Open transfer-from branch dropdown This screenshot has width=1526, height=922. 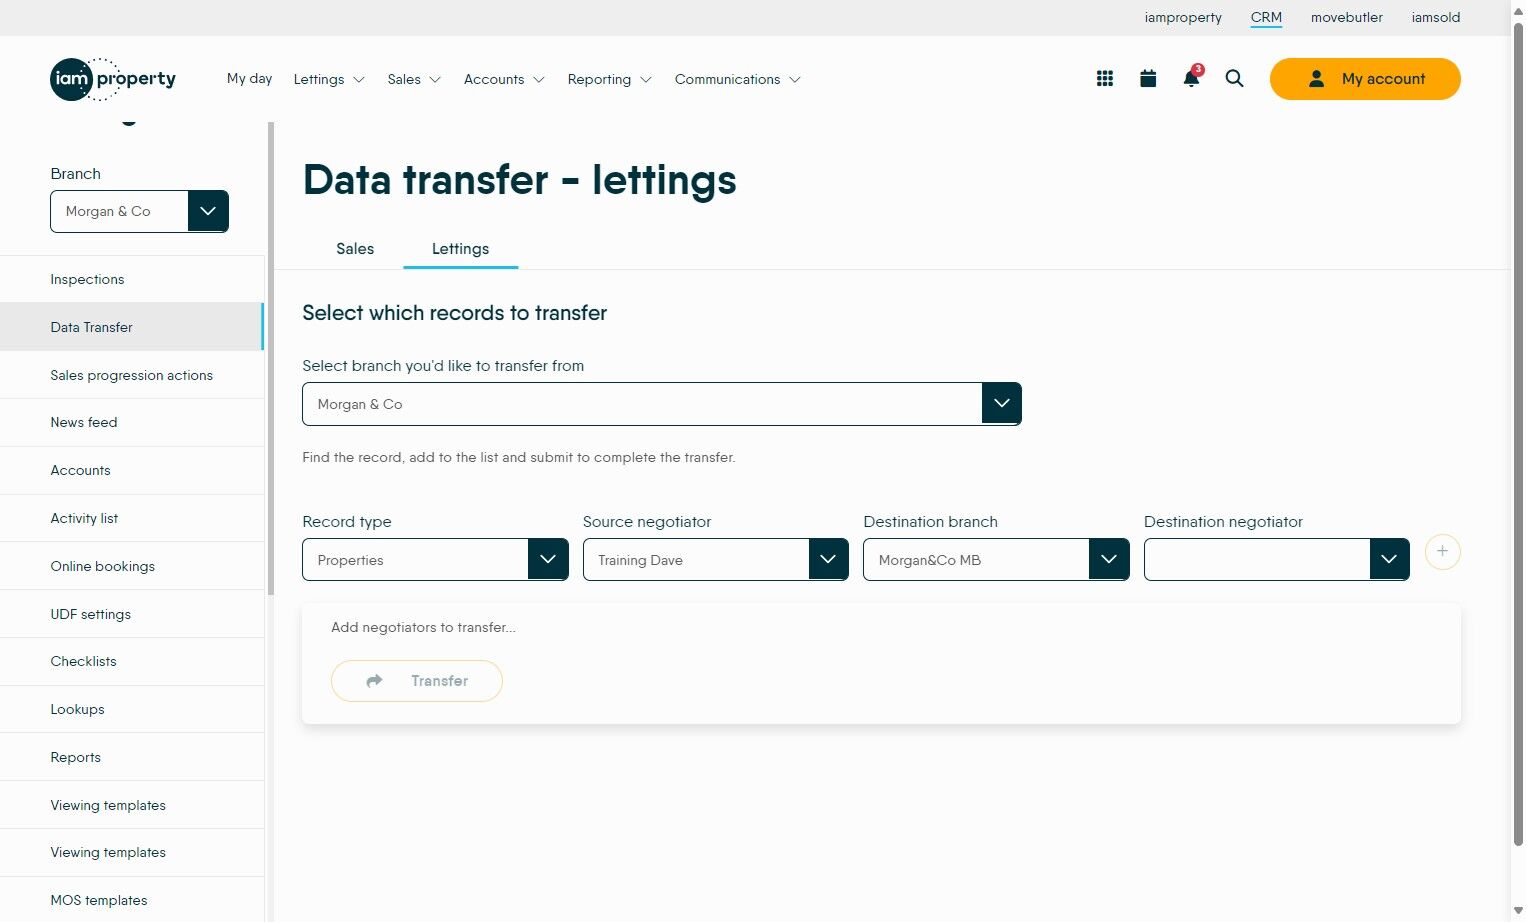coord(661,404)
